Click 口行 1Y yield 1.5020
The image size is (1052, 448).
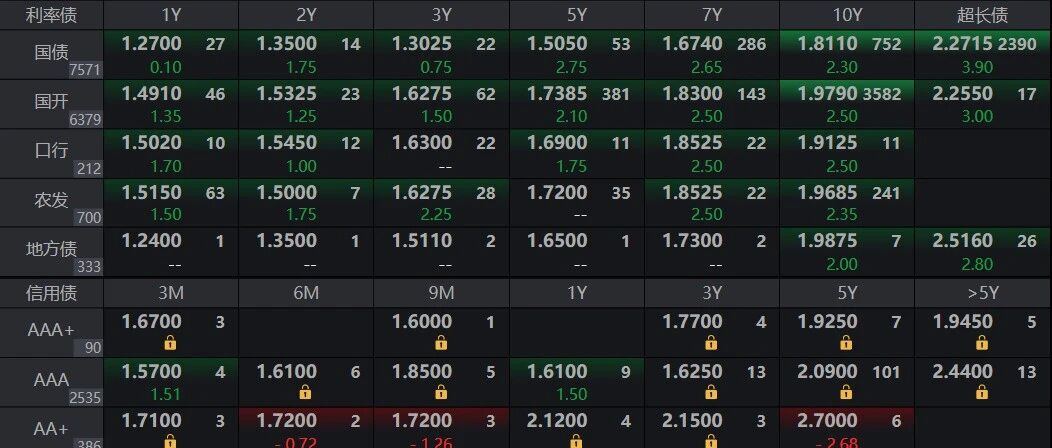pyautogui.click(x=152, y=143)
